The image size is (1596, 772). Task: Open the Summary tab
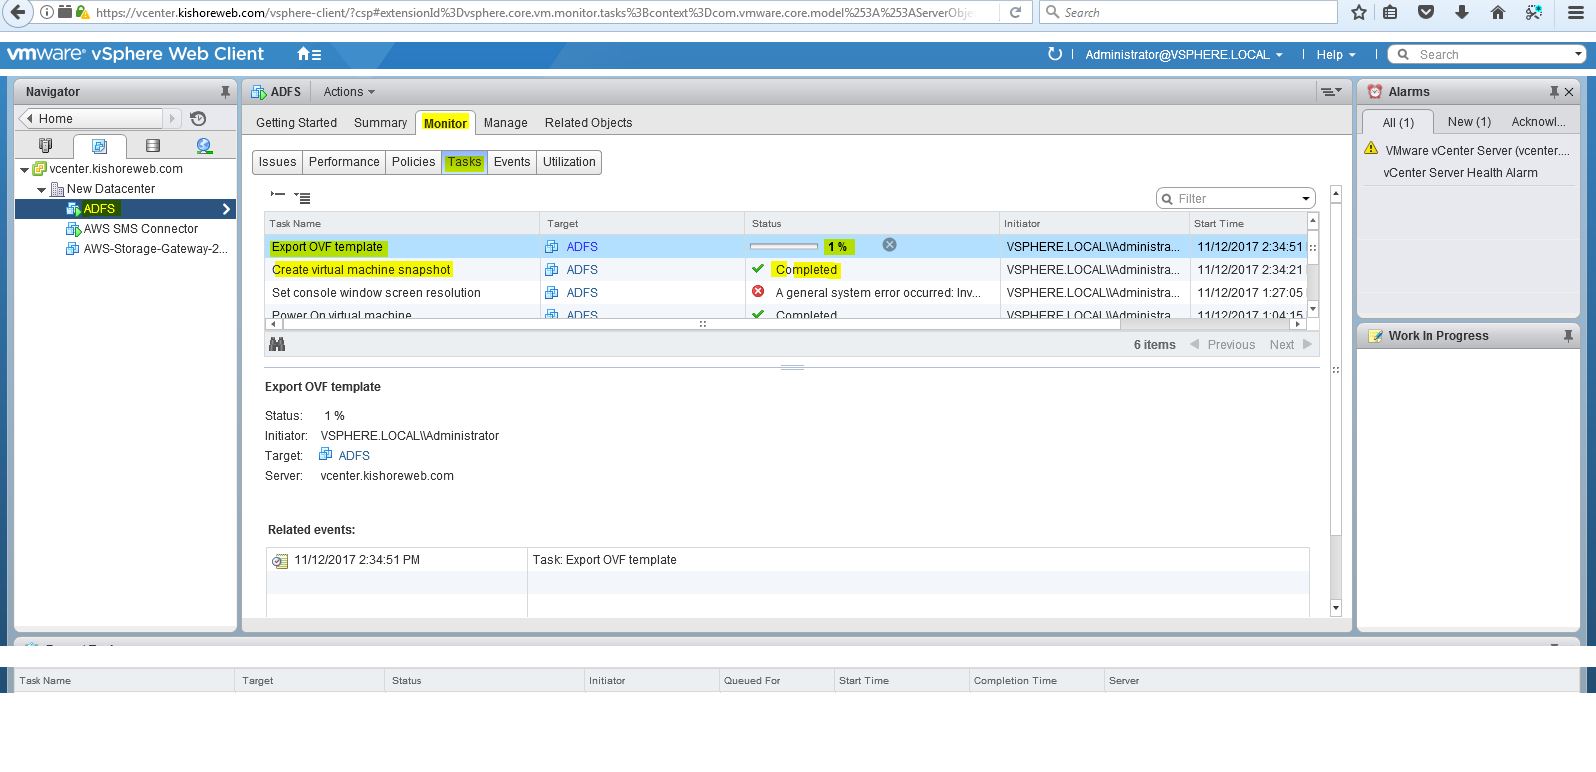(380, 123)
